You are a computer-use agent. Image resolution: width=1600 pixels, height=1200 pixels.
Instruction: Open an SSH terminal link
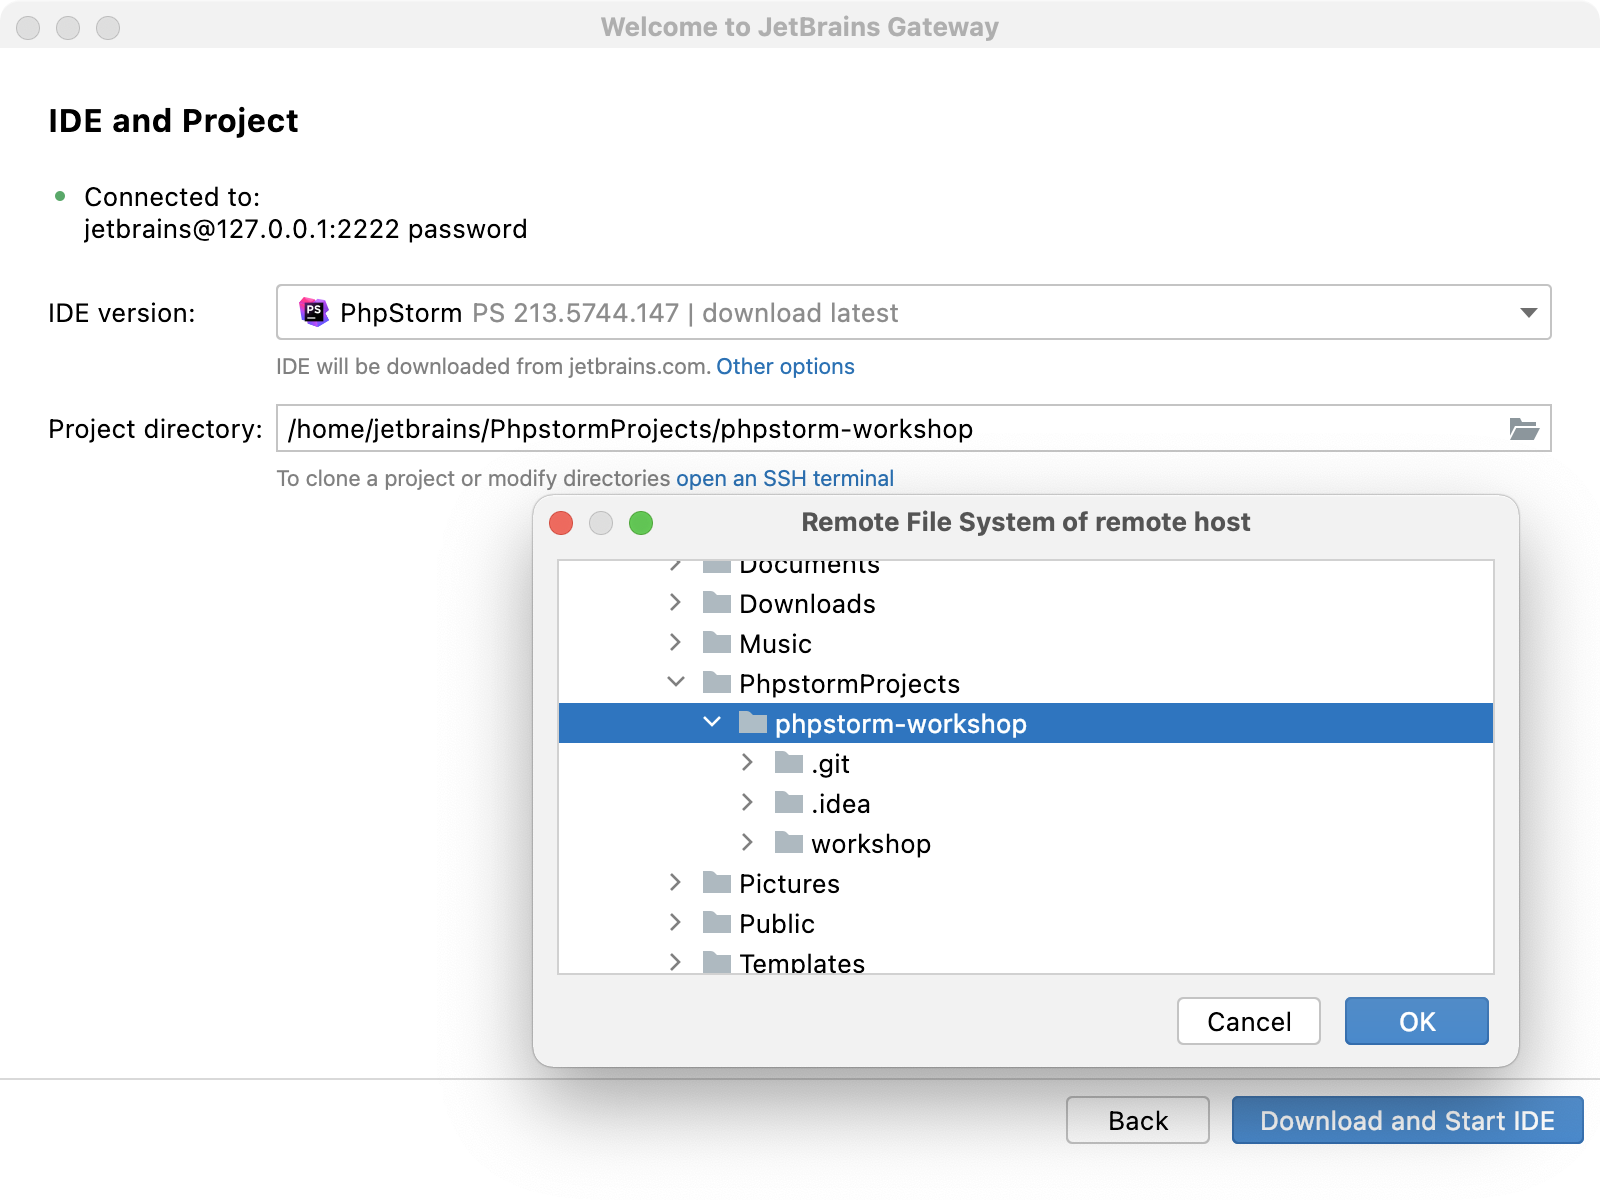[x=785, y=478]
